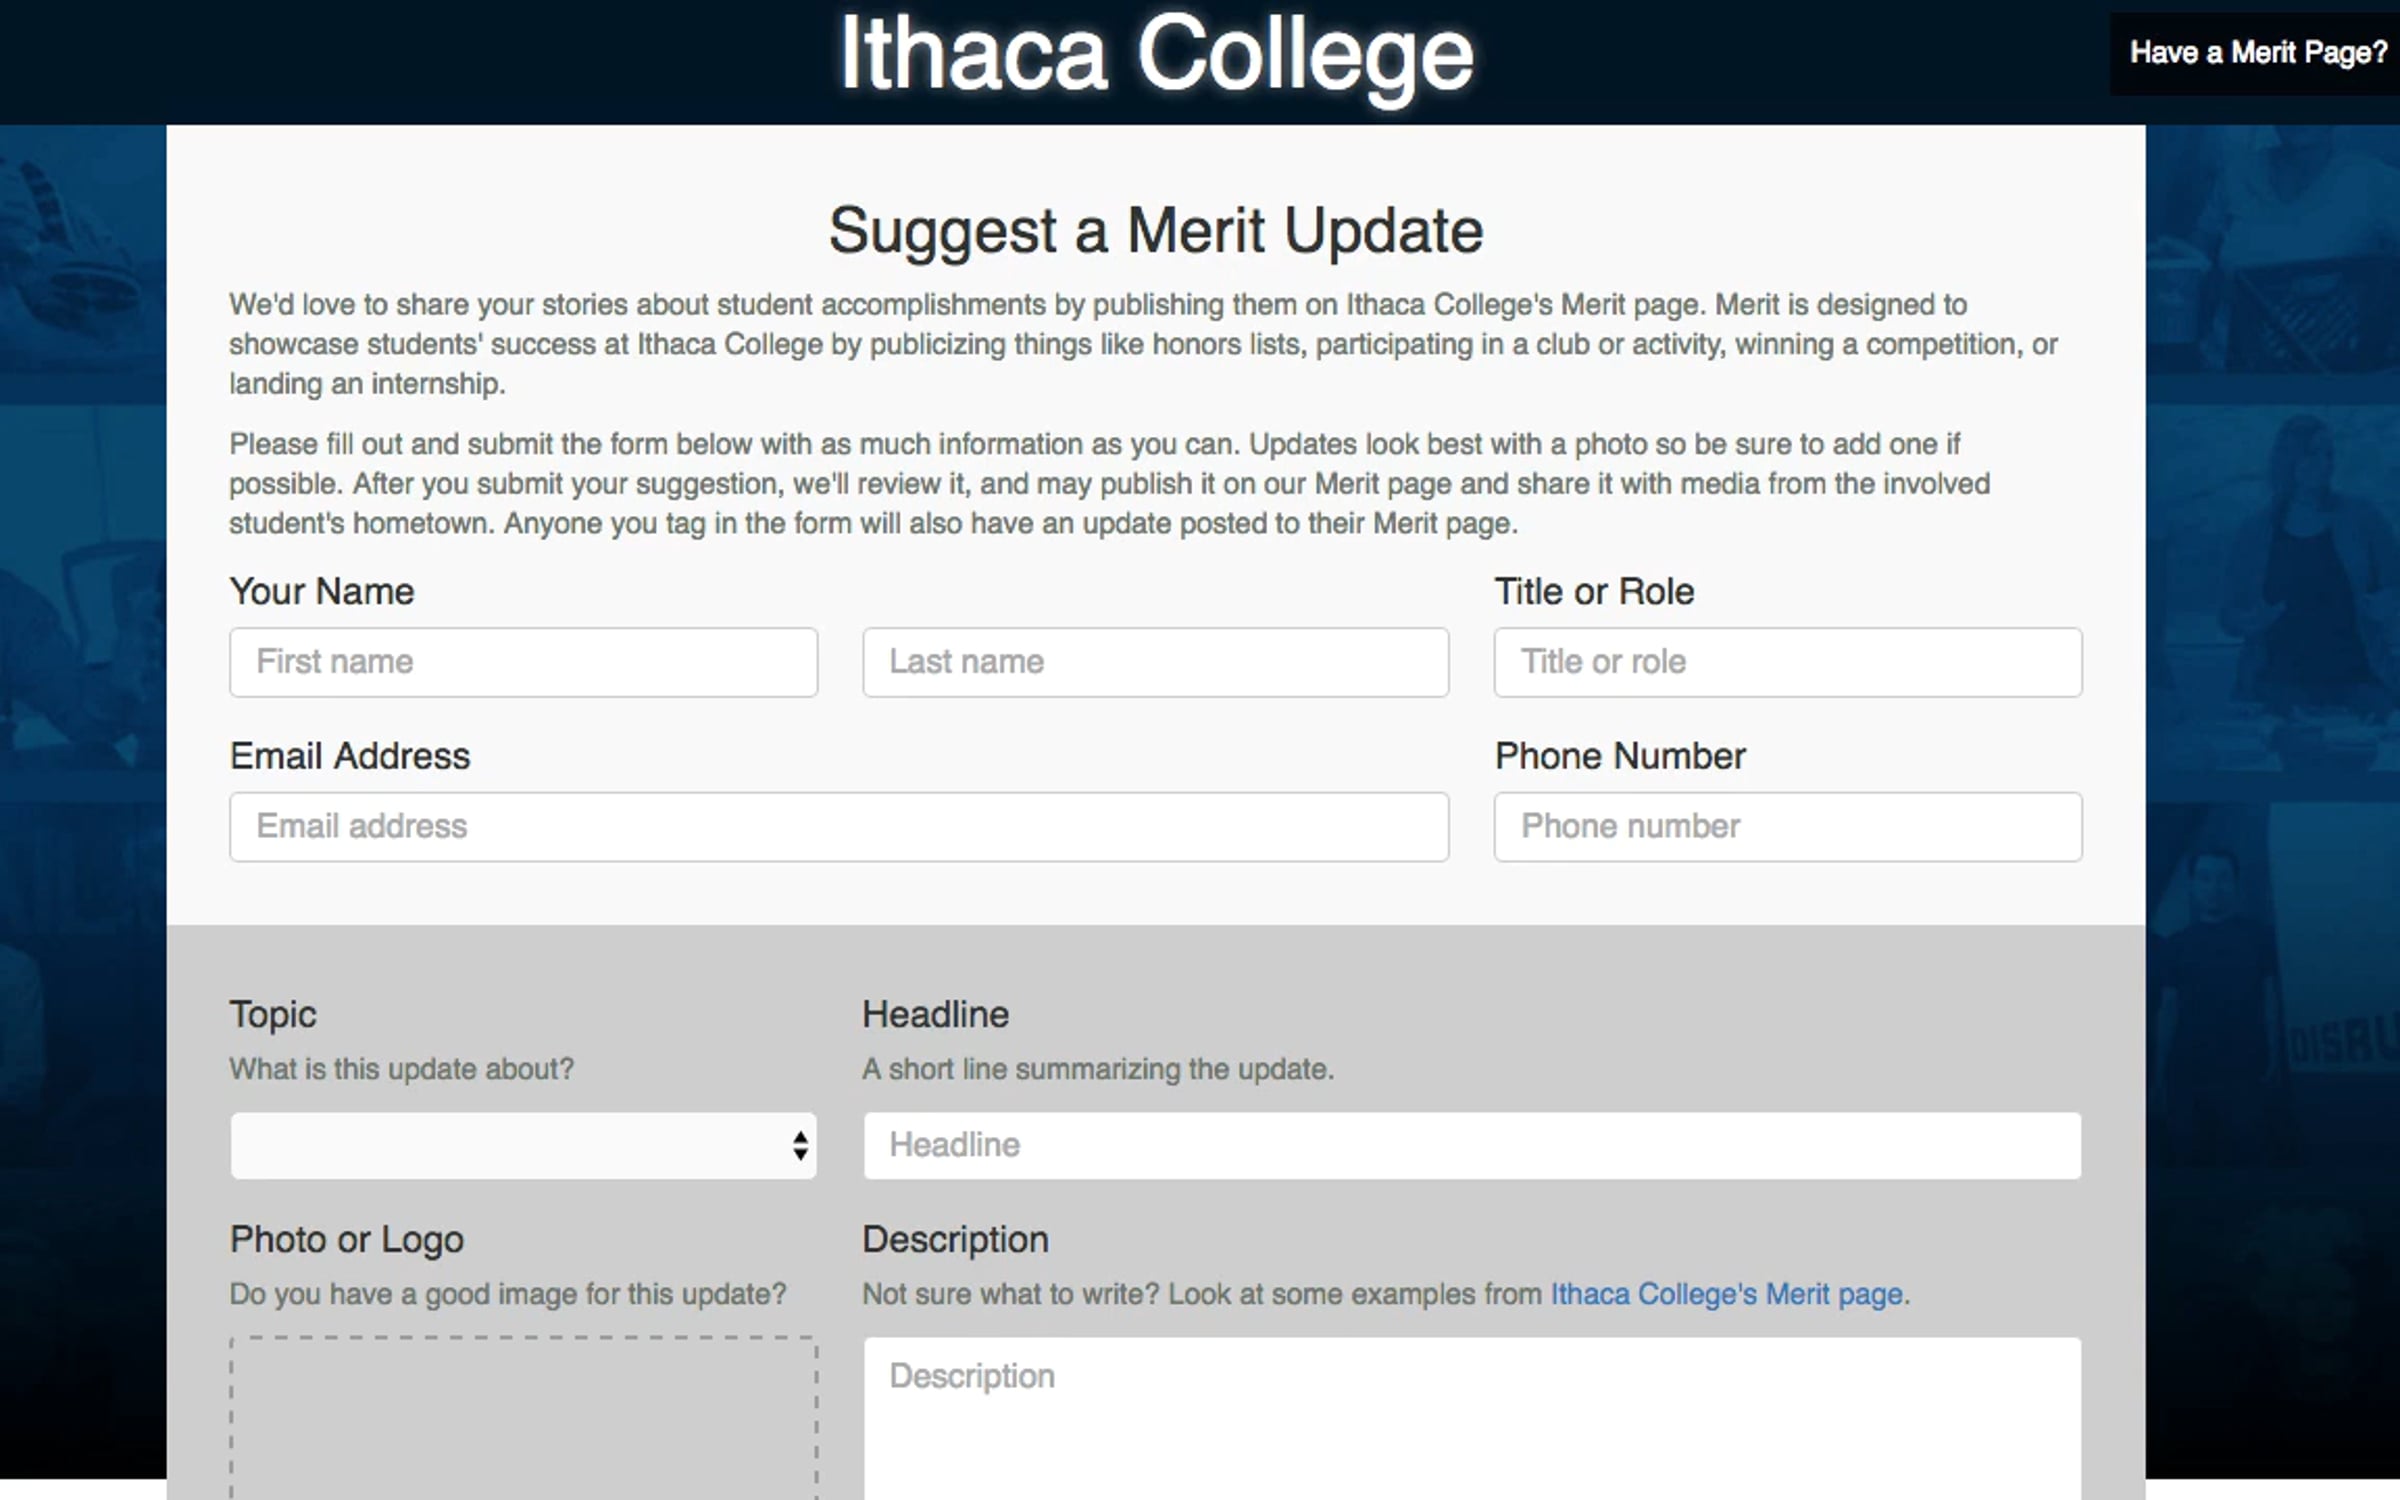Focus the First name field
Screen dimensions: 2400x1500
tap(524, 662)
